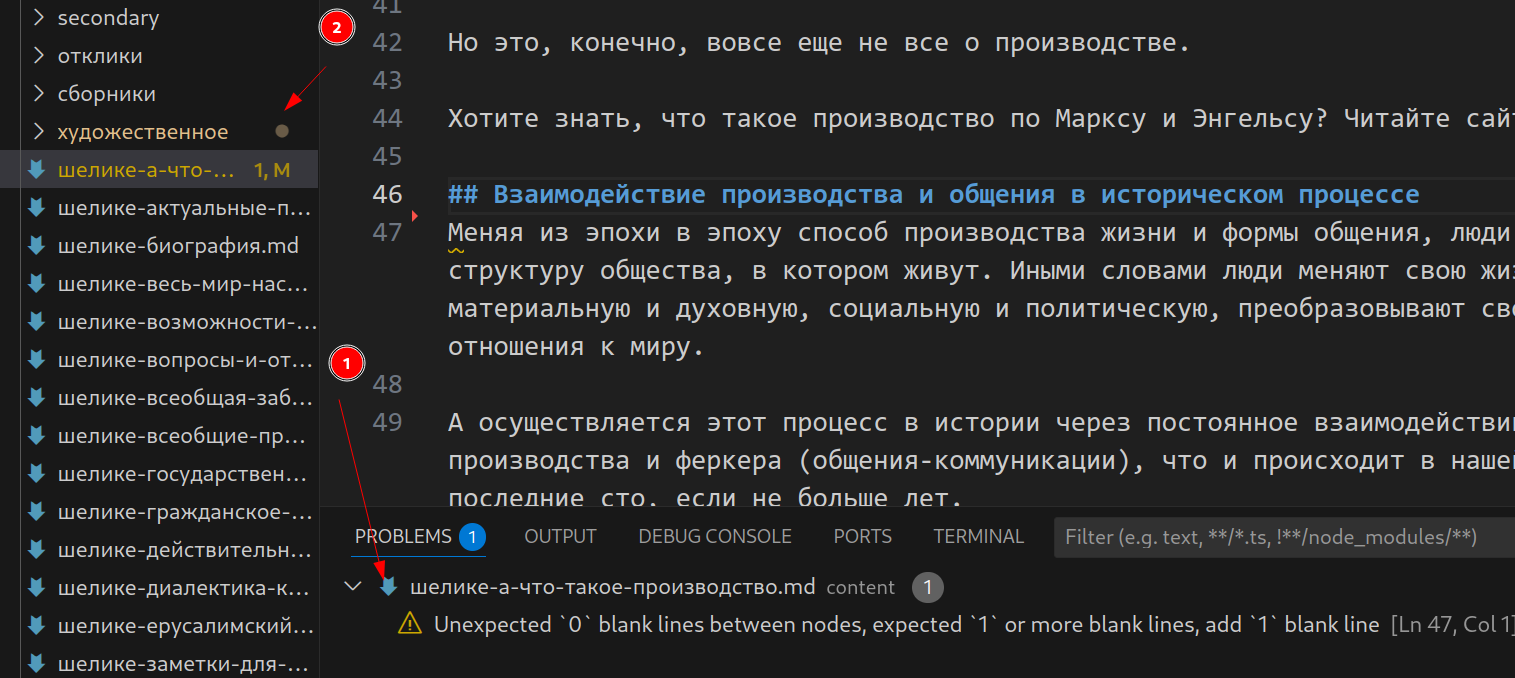Viewport: 1515px width, 678px height.
Task: Collapse the problems file group chevron
Action: tap(353, 587)
